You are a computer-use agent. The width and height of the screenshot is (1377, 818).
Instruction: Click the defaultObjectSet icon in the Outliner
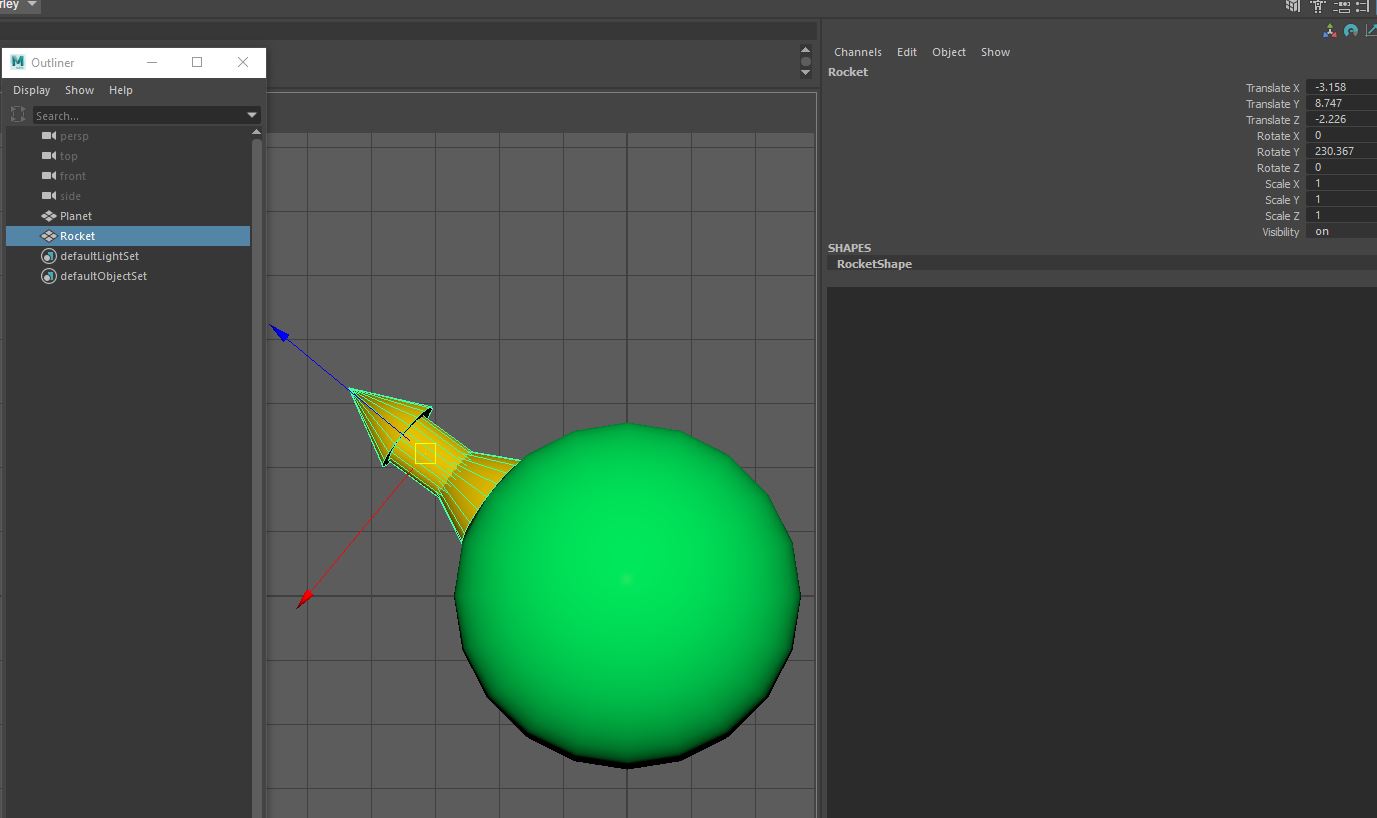point(48,276)
